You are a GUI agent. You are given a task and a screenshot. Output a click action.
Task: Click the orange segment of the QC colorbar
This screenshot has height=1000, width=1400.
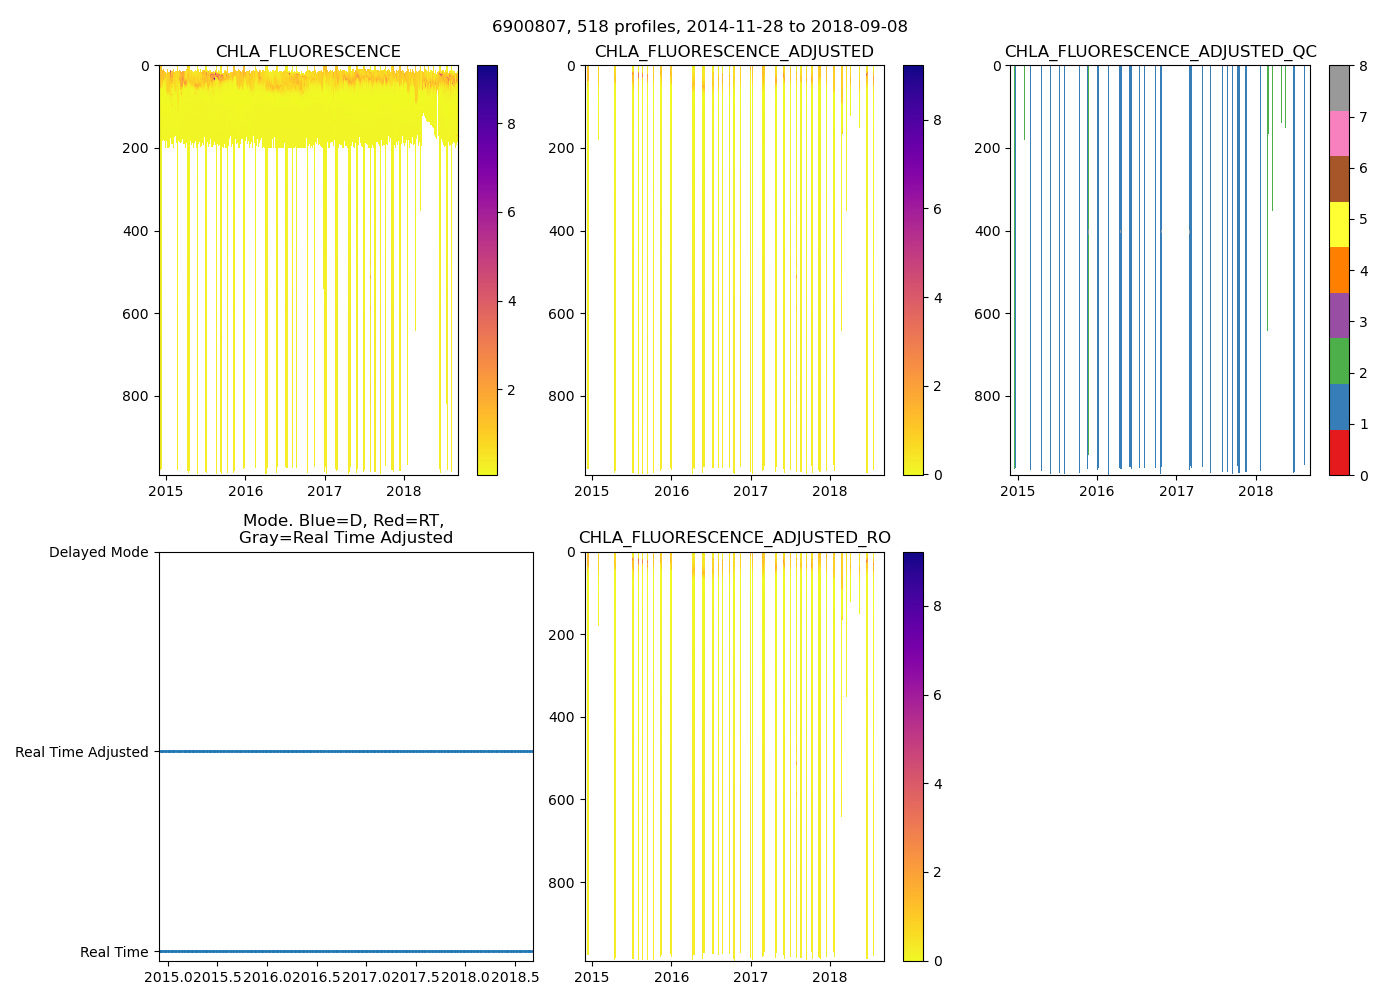[1339, 270]
